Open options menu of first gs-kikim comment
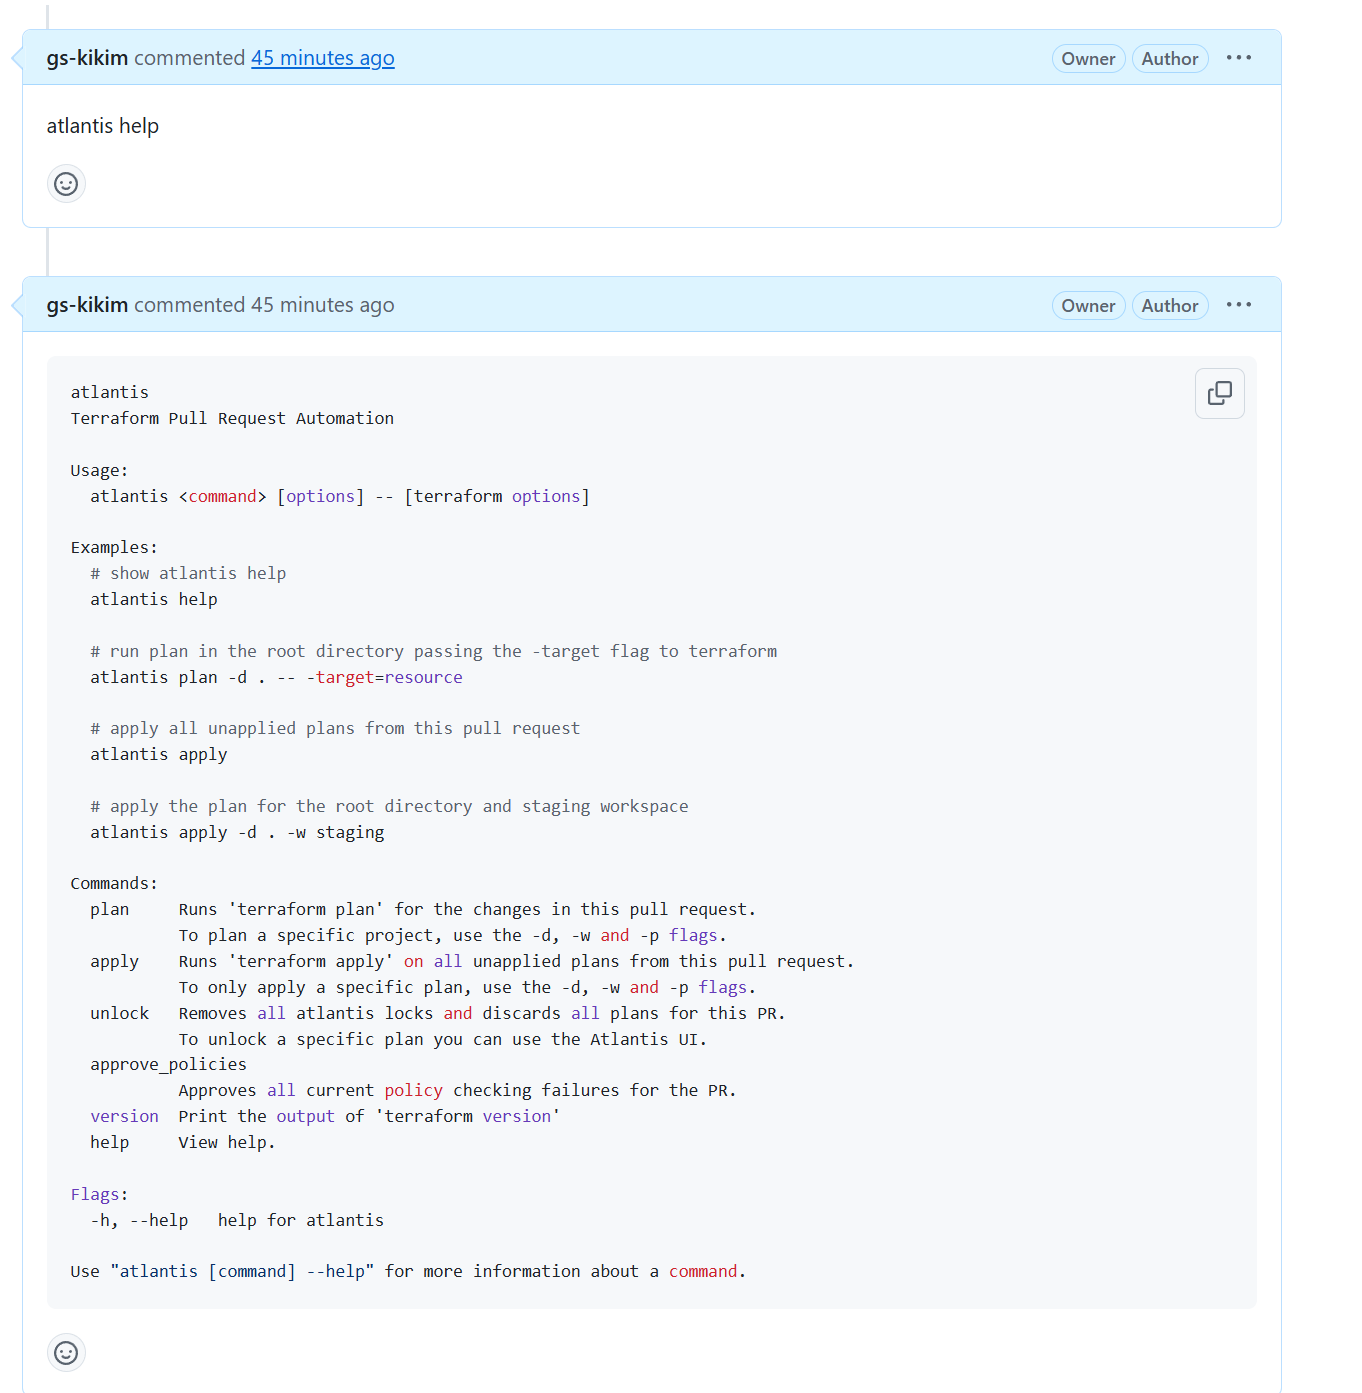The width and height of the screenshot is (1362, 1393). [x=1239, y=58]
